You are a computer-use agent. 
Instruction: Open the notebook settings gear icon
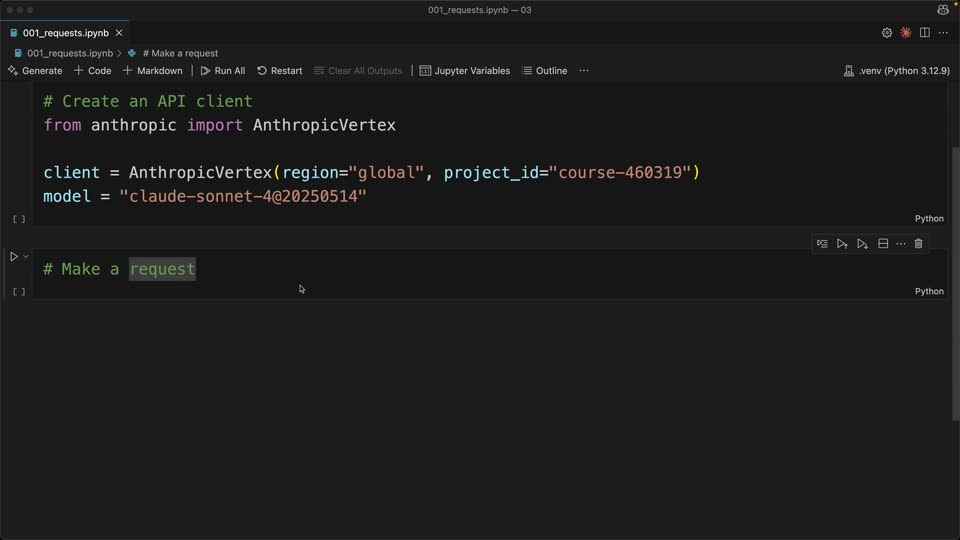[887, 33]
